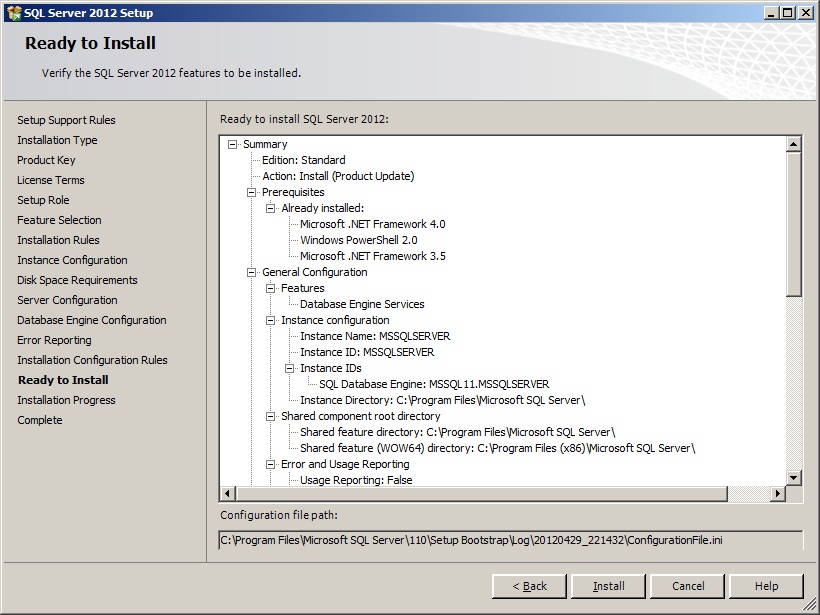The image size is (820, 615).
Task: Select the Product Key step
Action: pyautogui.click(x=46, y=160)
